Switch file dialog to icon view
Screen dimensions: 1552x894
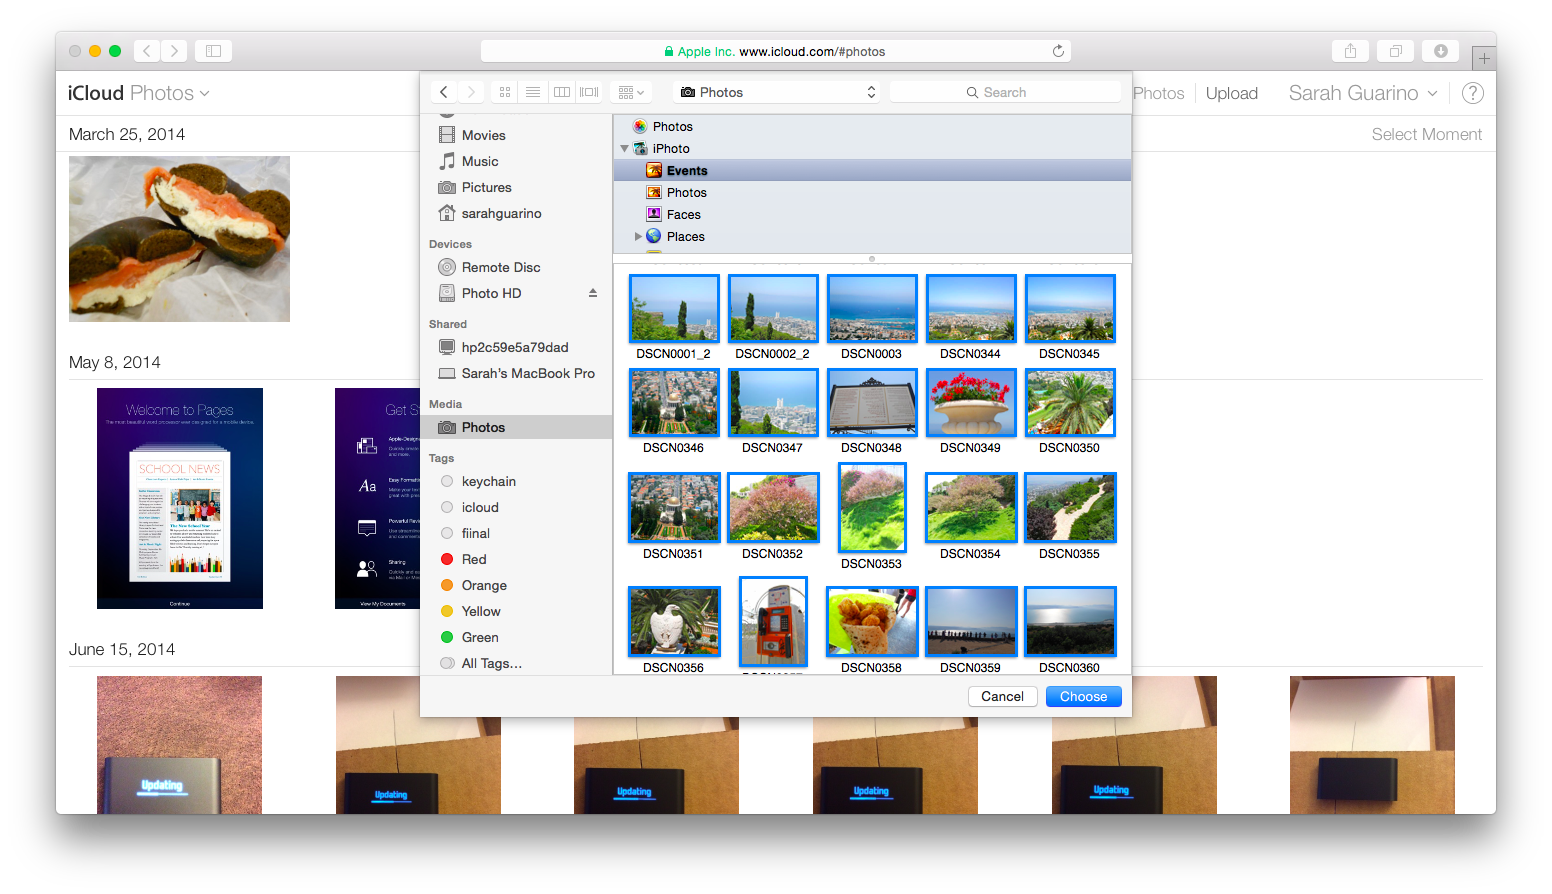(505, 92)
